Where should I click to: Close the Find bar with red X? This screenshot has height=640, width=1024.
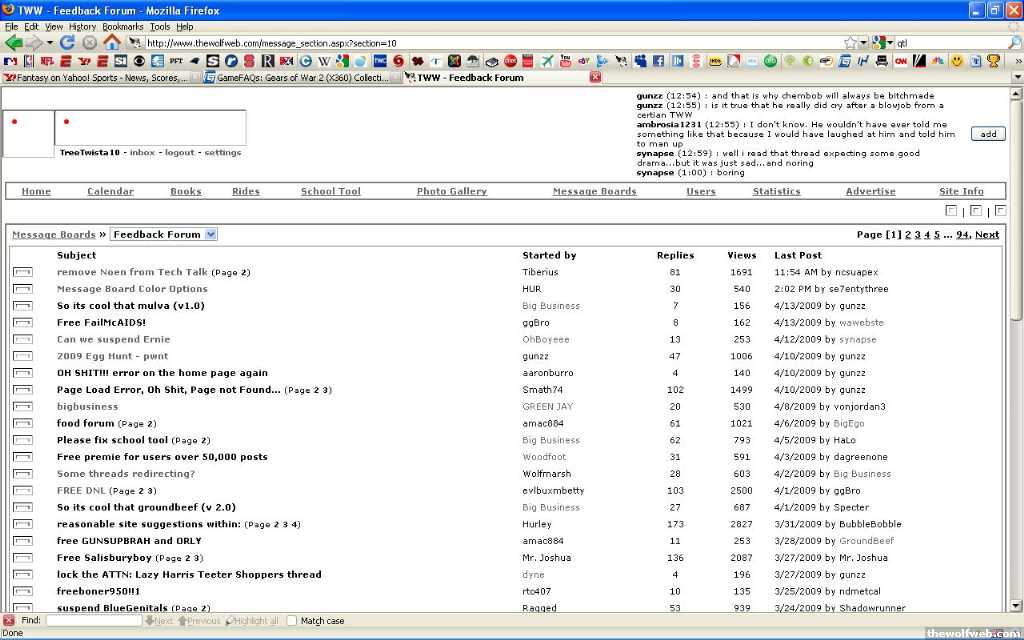coord(9,621)
